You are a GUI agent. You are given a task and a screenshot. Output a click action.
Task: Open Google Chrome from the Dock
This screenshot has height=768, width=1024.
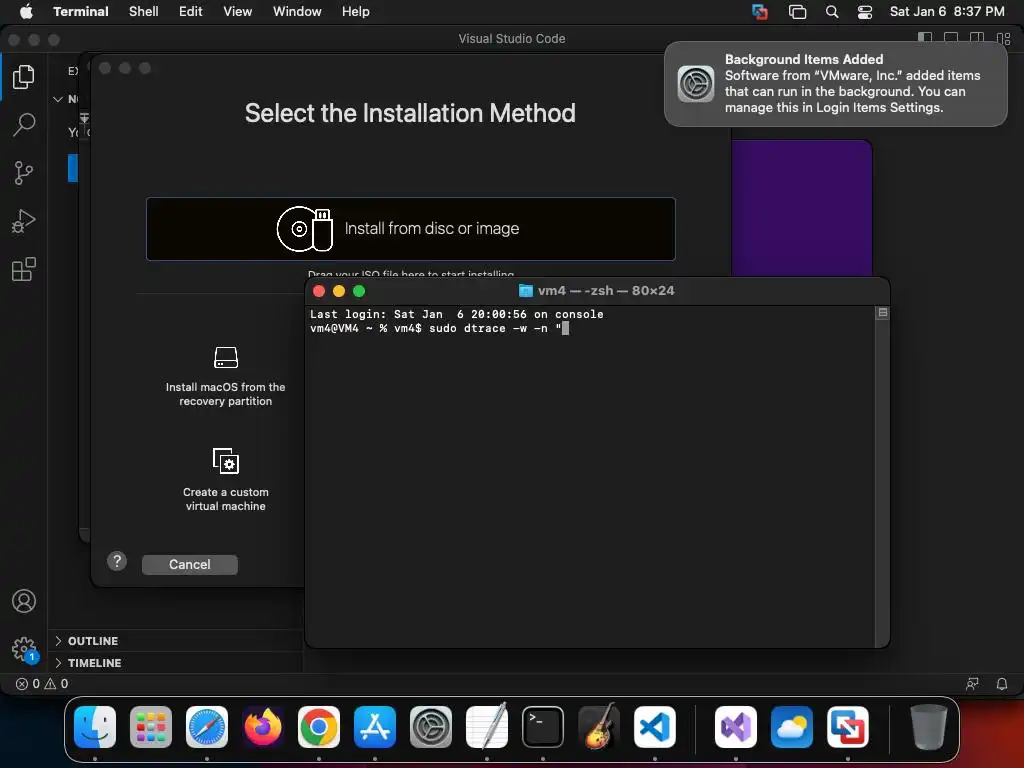click(319, 726)
